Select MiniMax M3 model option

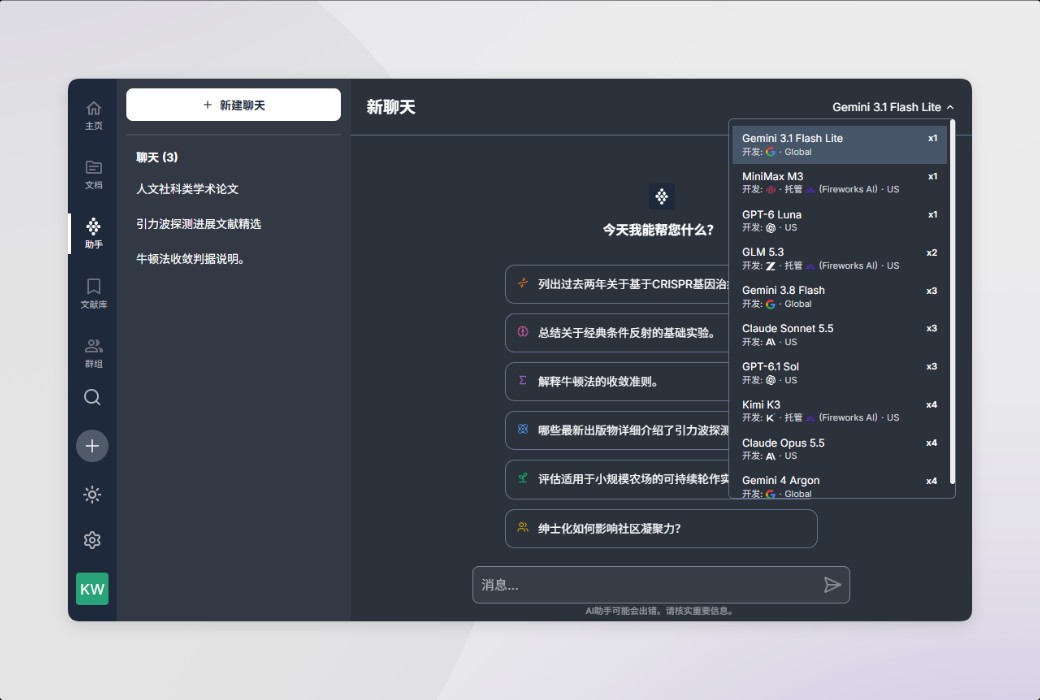point(839,182)
